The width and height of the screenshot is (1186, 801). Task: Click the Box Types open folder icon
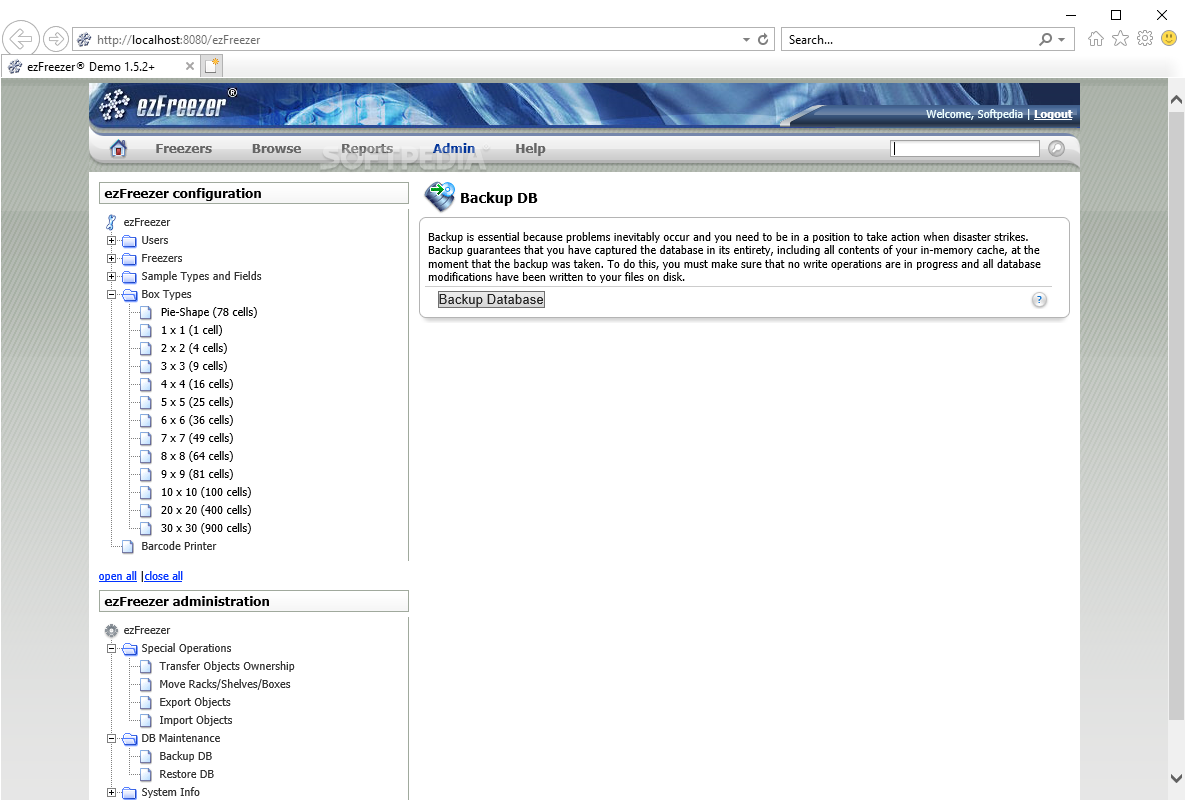pyautogui.click(x=129, y=295)
